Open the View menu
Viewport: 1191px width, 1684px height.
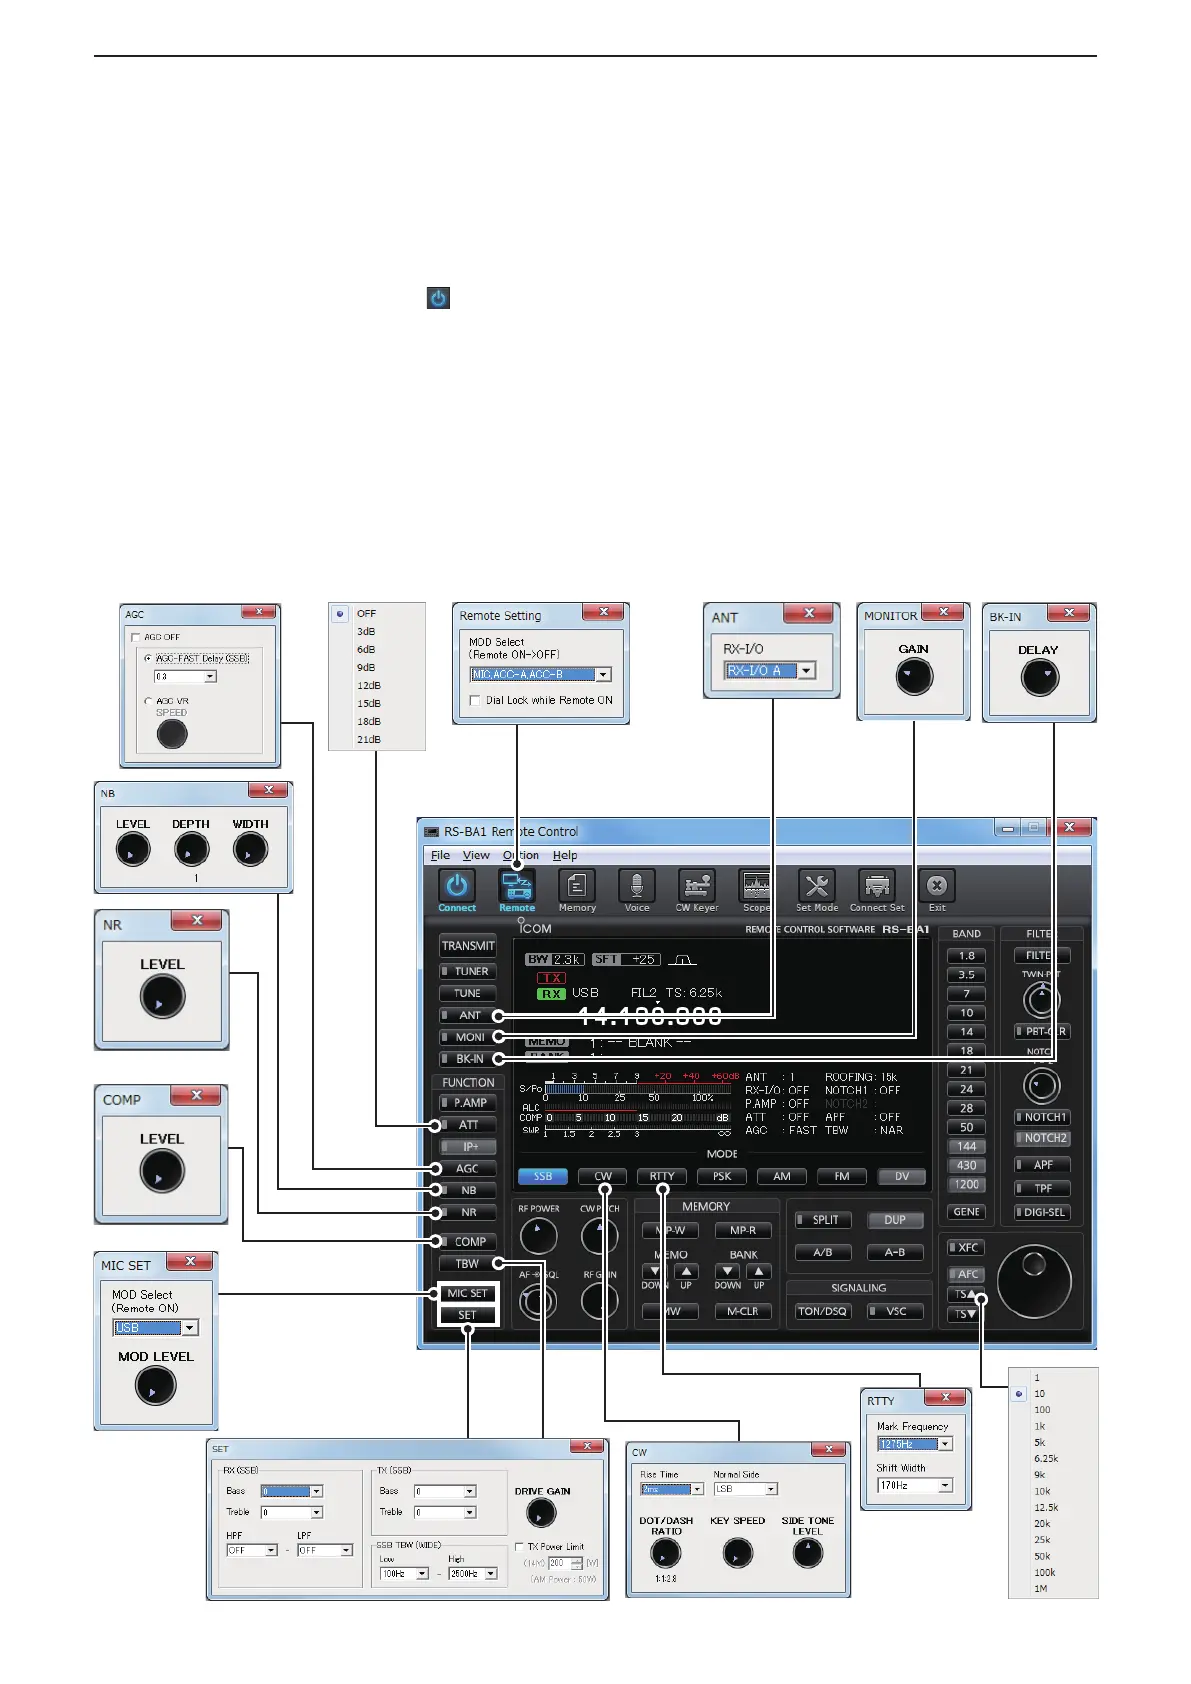coord(476,855)
